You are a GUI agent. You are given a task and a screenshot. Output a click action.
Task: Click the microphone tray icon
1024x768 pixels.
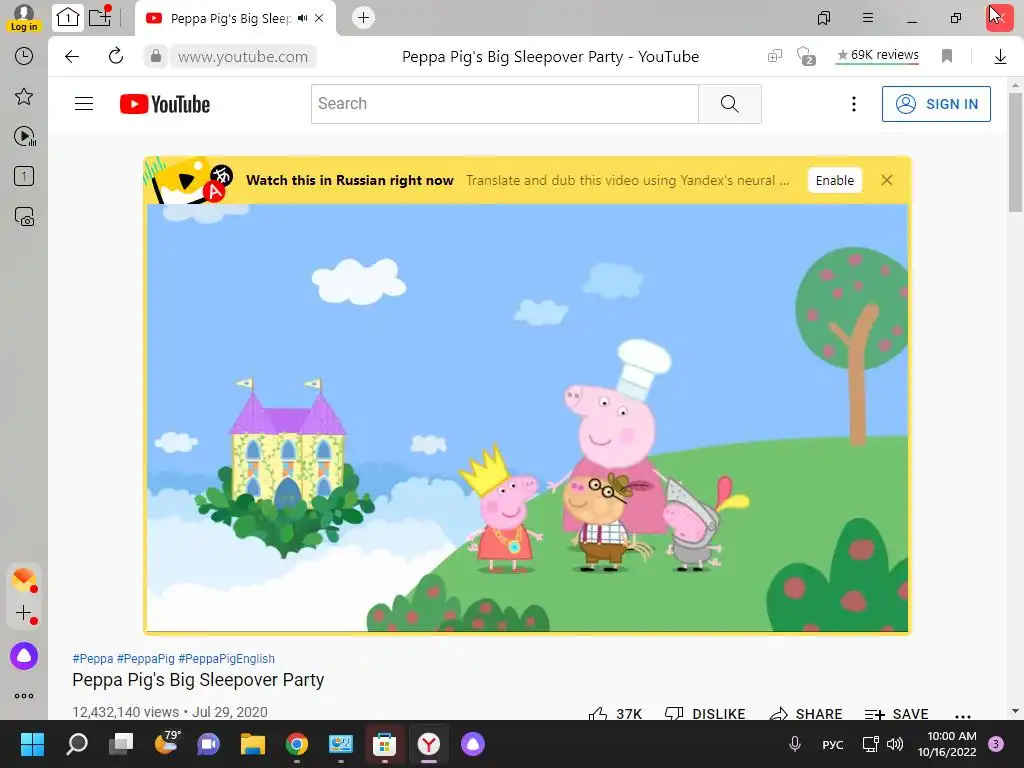pos(795,744)
